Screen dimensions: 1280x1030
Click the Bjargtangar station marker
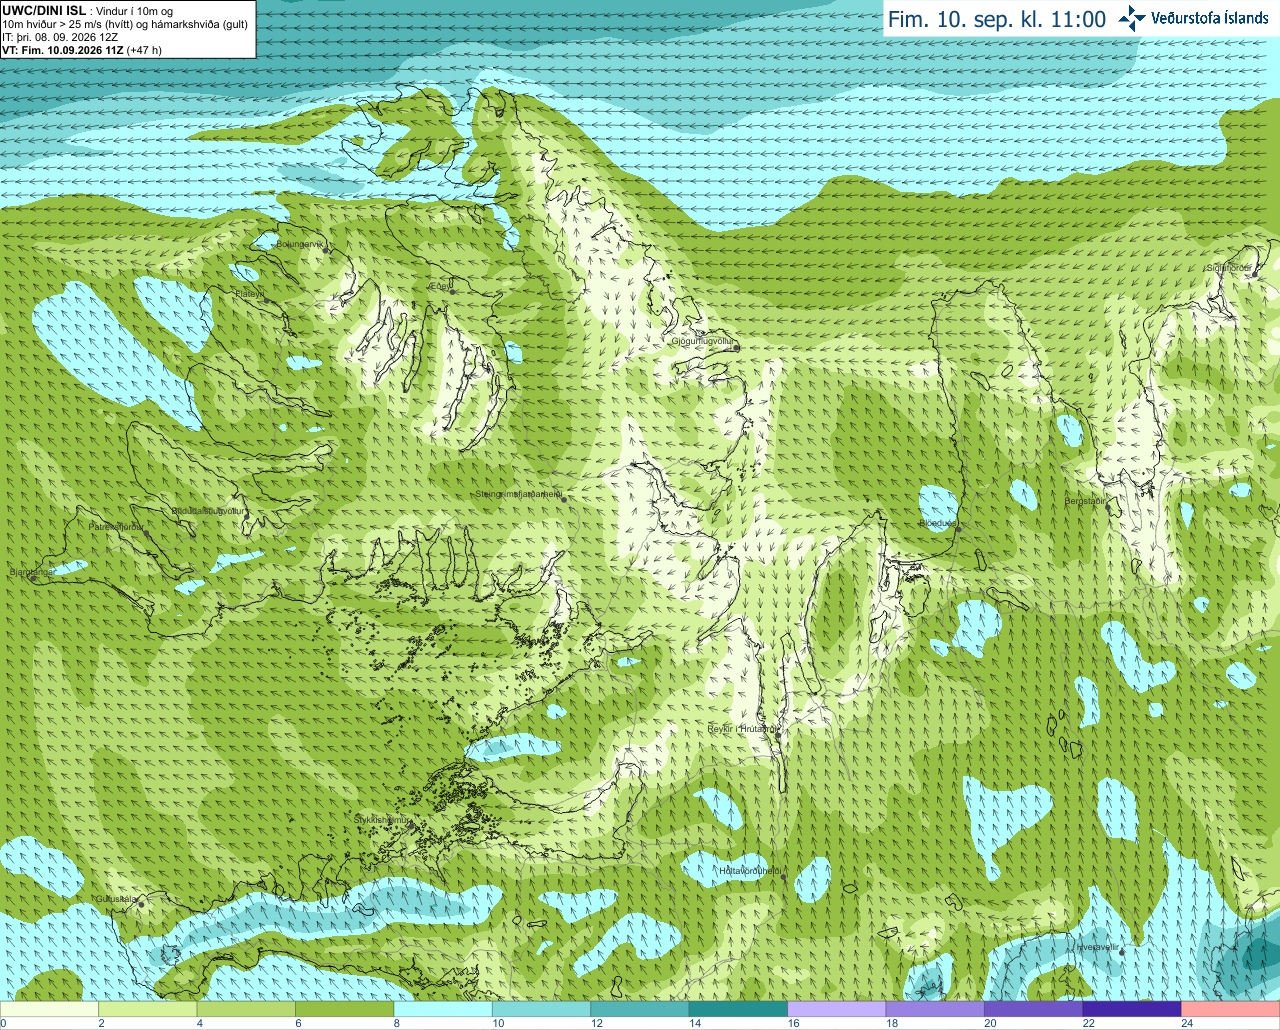click(33, 578)
